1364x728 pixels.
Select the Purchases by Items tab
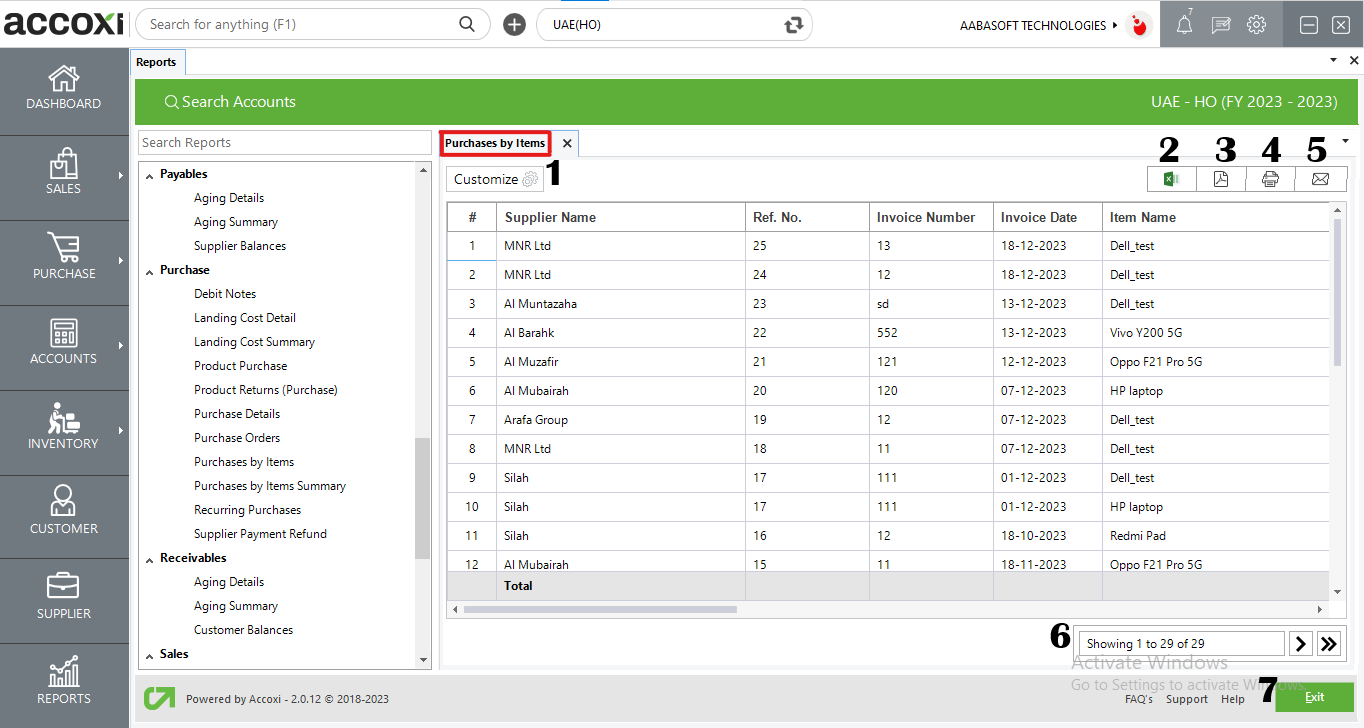tap(495, 143)
